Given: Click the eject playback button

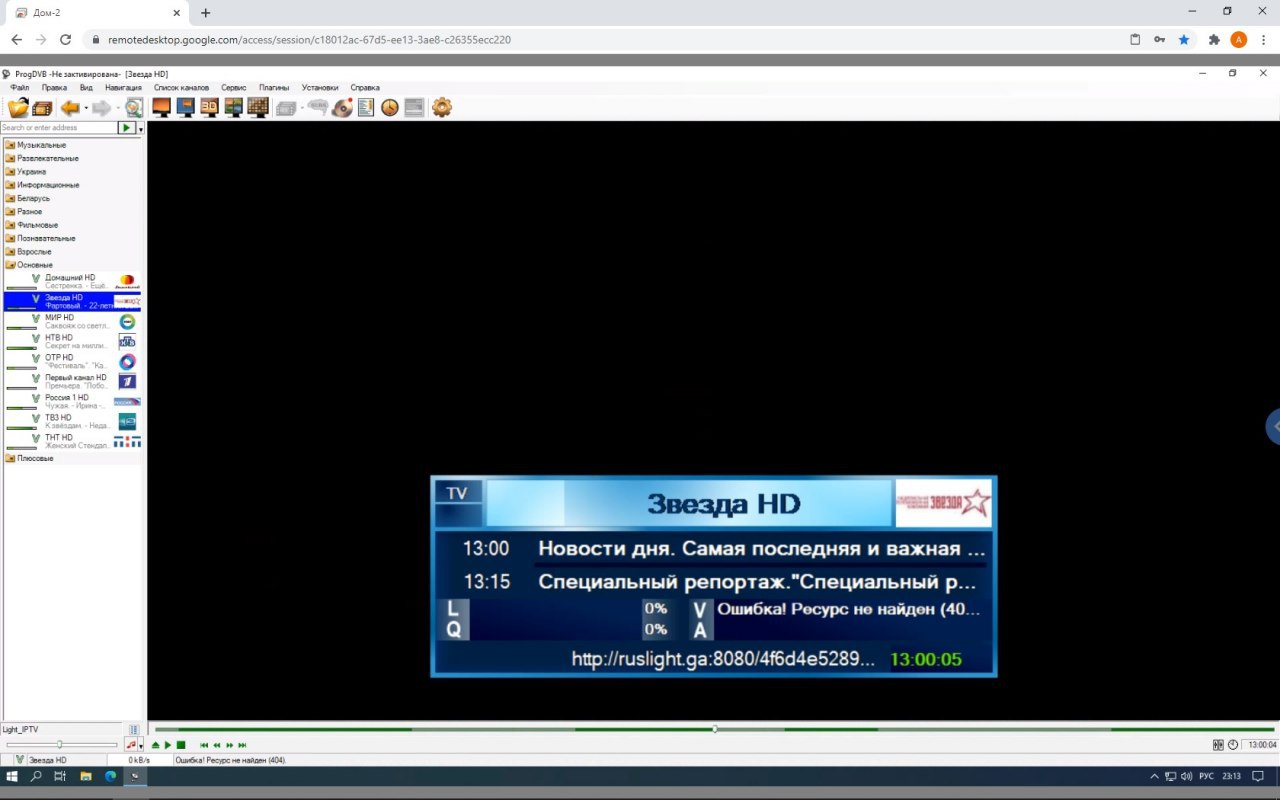Looking at the screenshot, I should coord(156,745).
